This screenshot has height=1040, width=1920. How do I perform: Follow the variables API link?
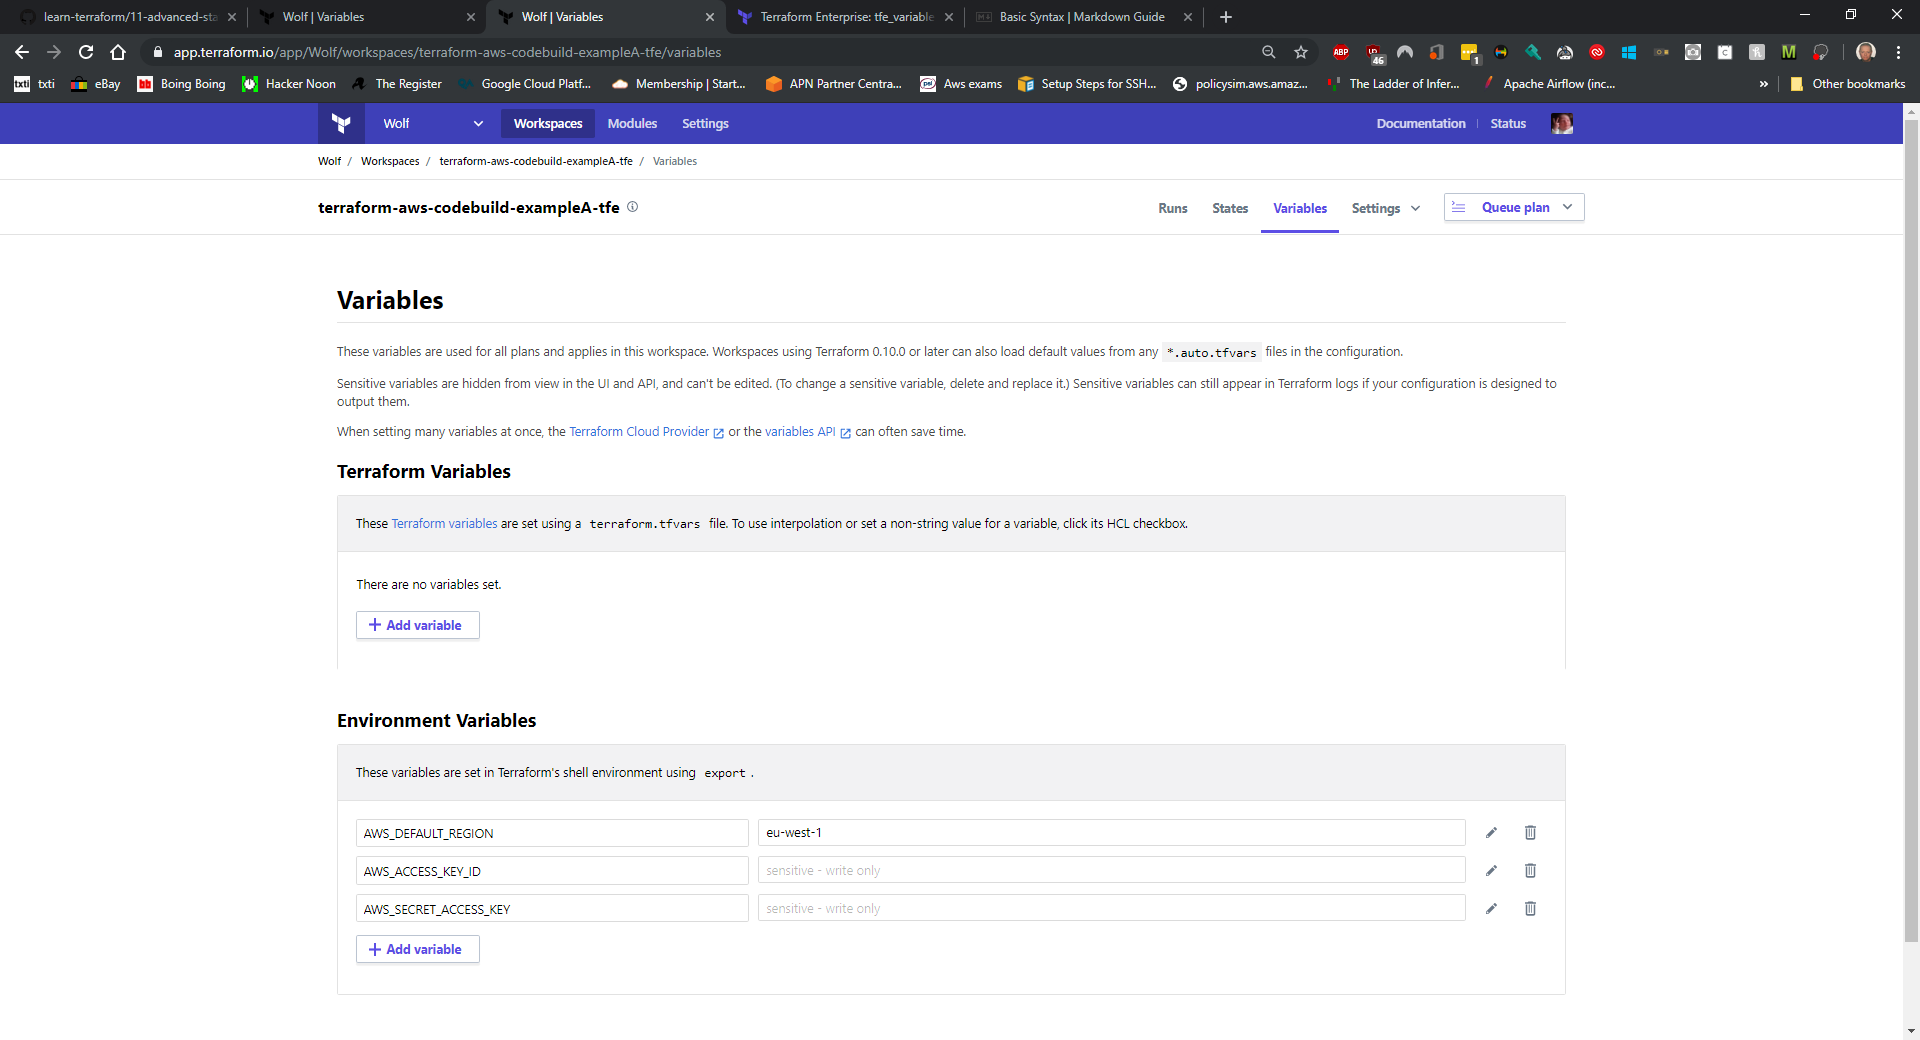[807, 432]
